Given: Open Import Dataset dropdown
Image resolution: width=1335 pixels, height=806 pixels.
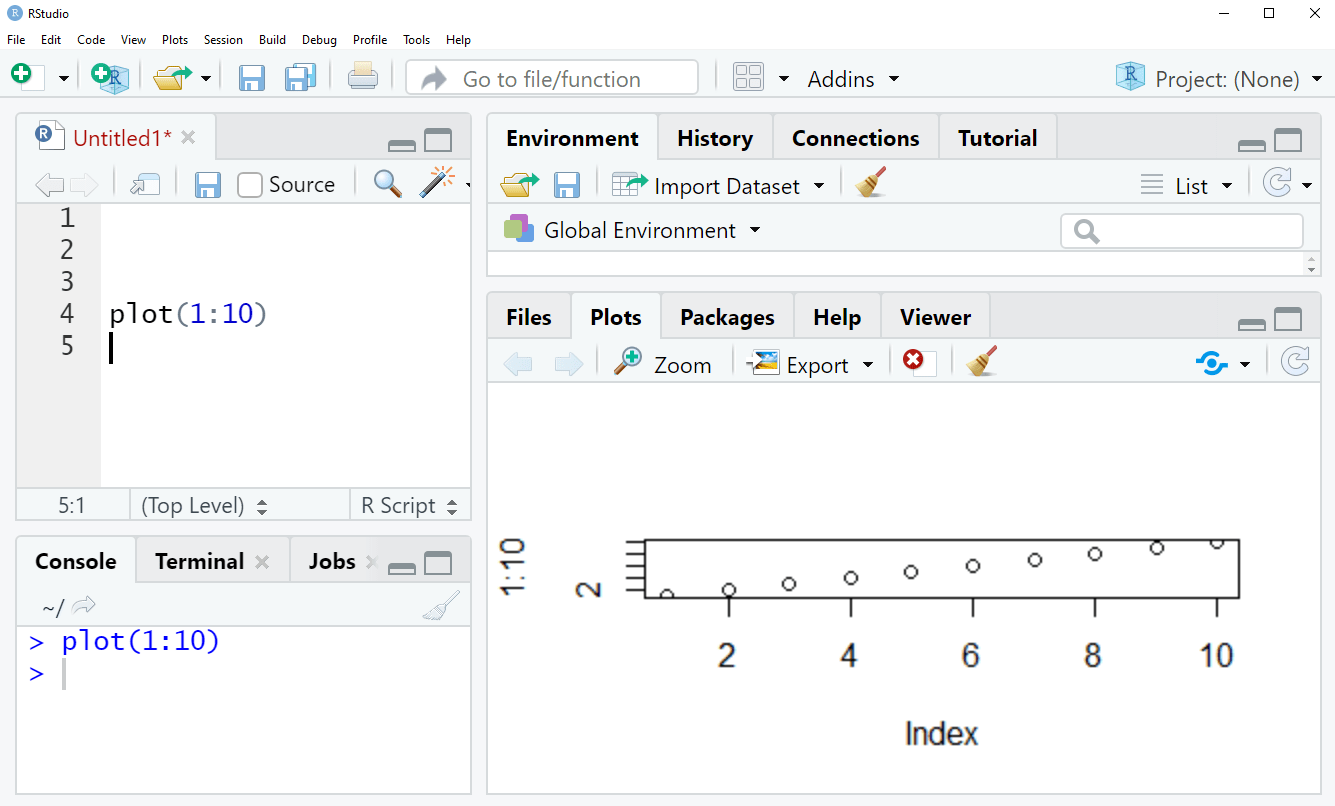Looking at the screenshot, I should coord(719,185).
